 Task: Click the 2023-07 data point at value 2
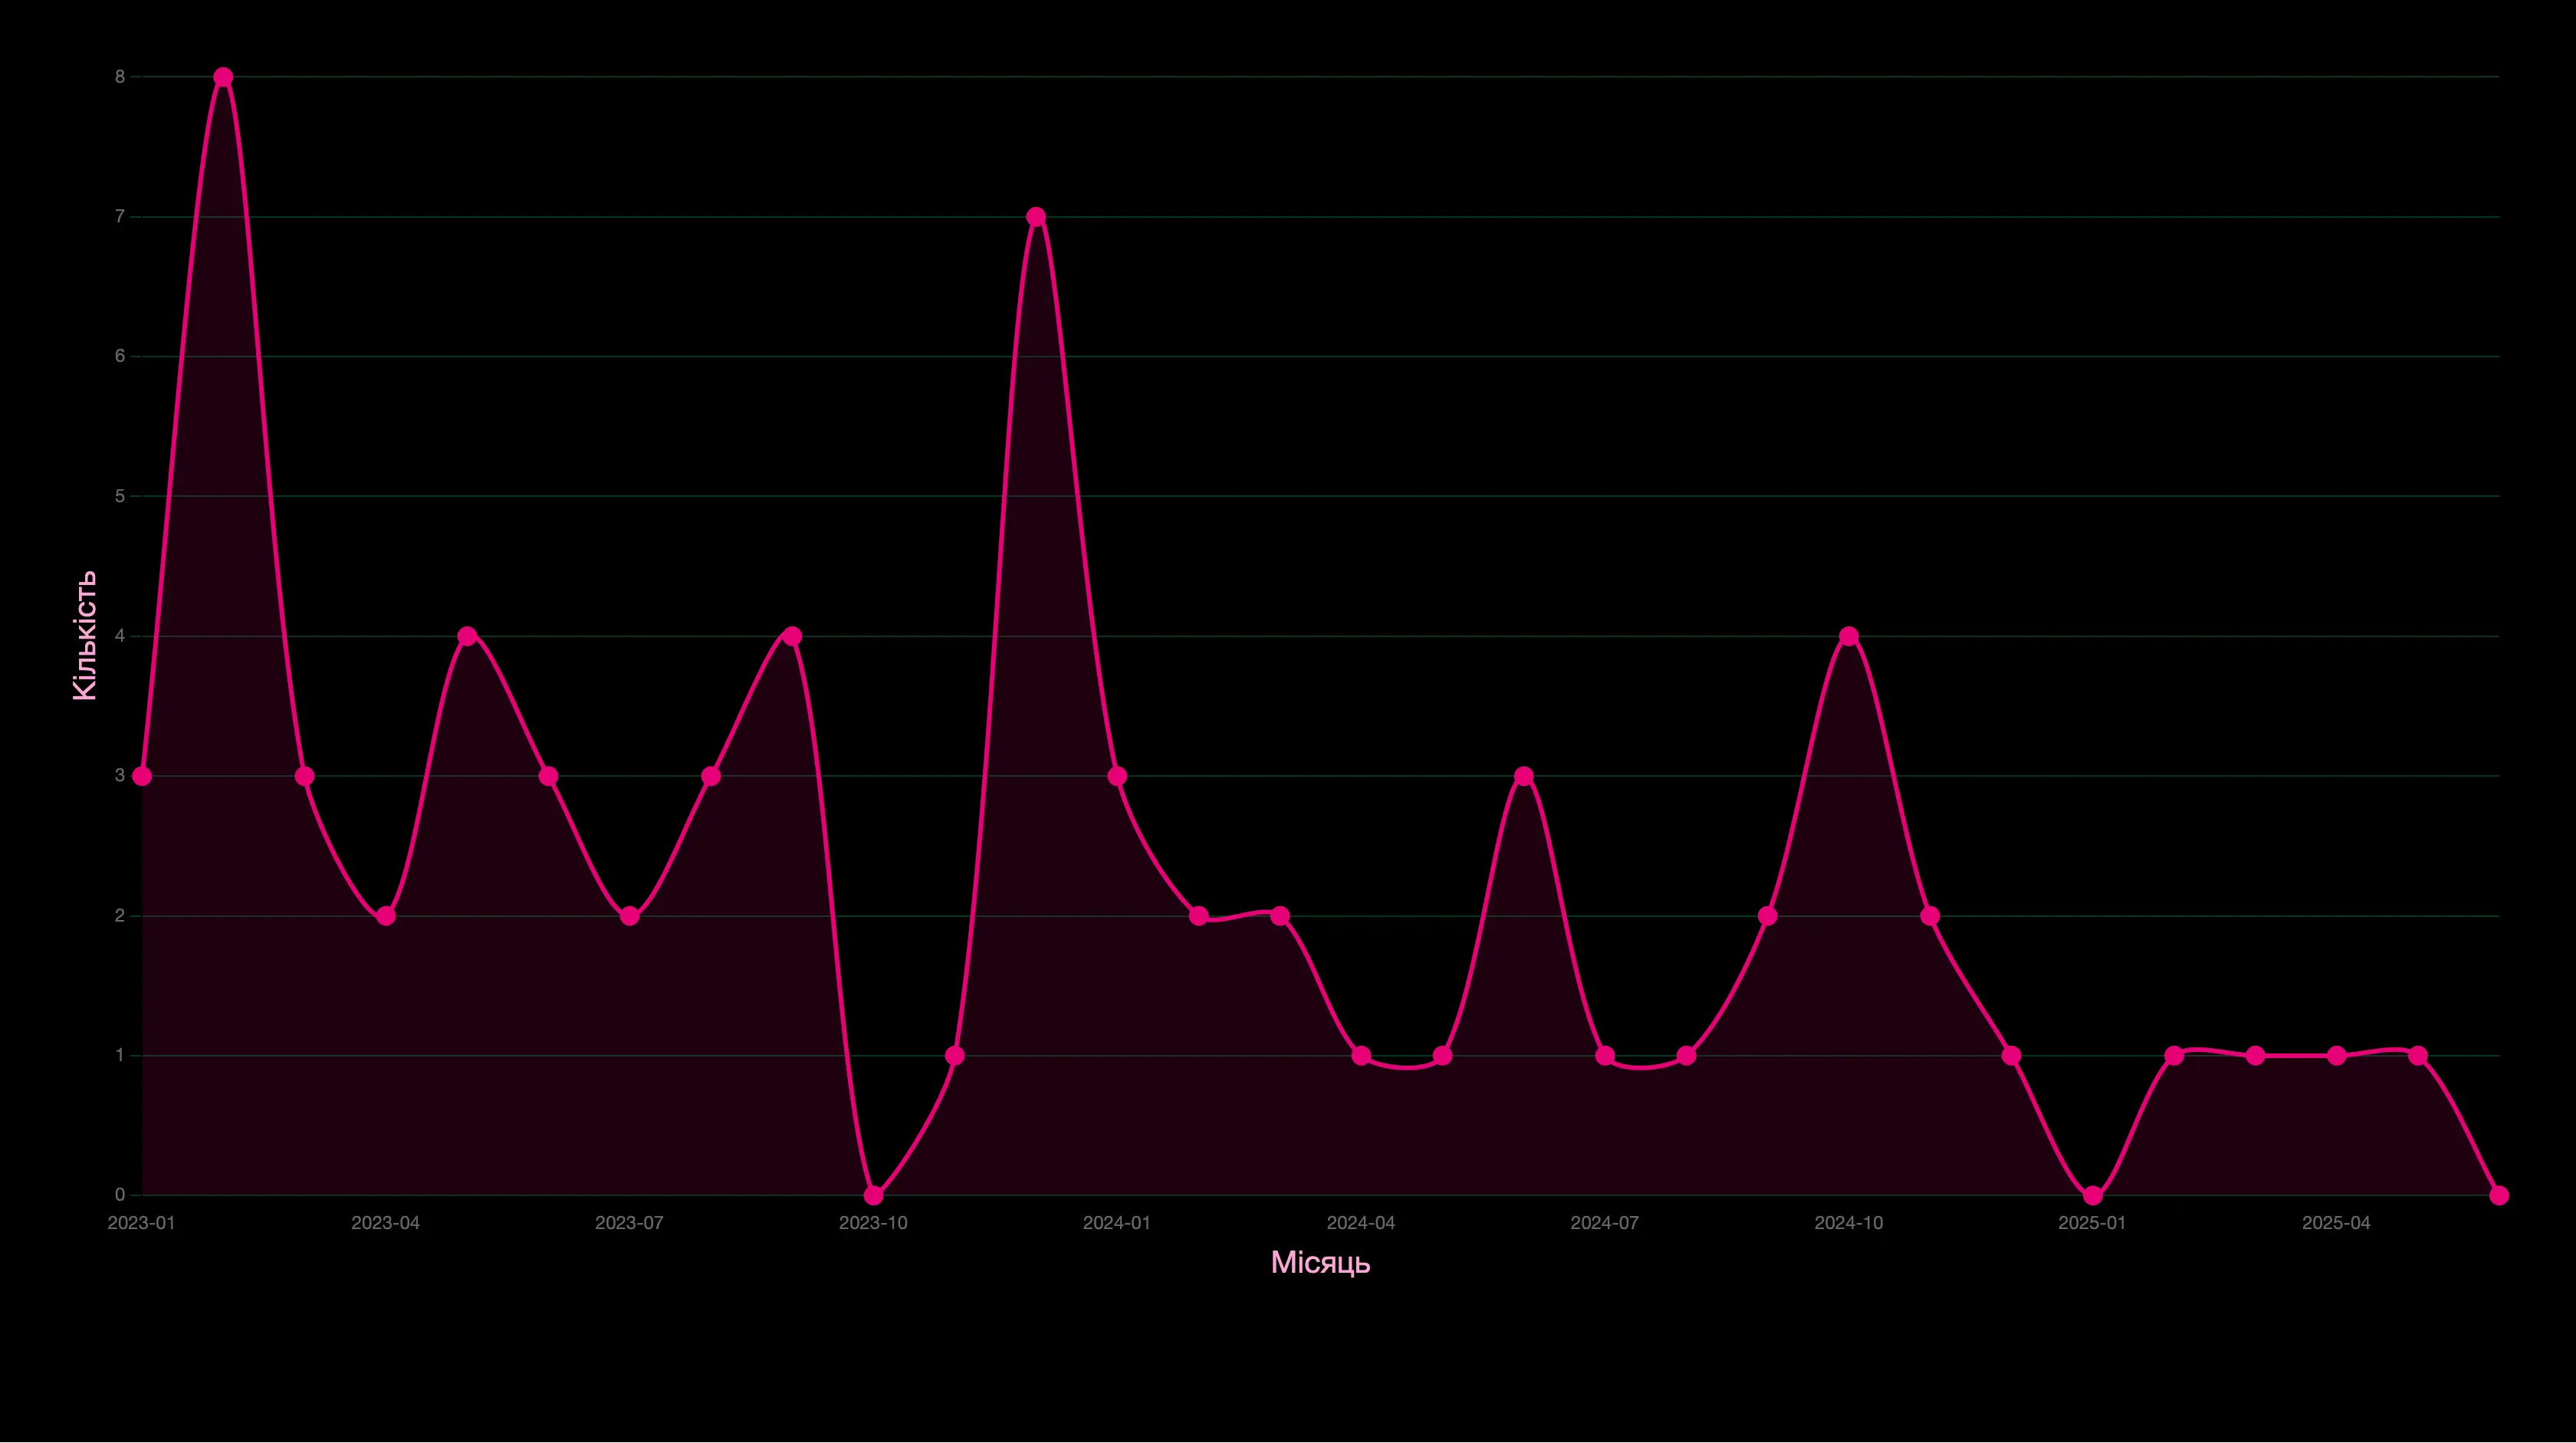629,916
